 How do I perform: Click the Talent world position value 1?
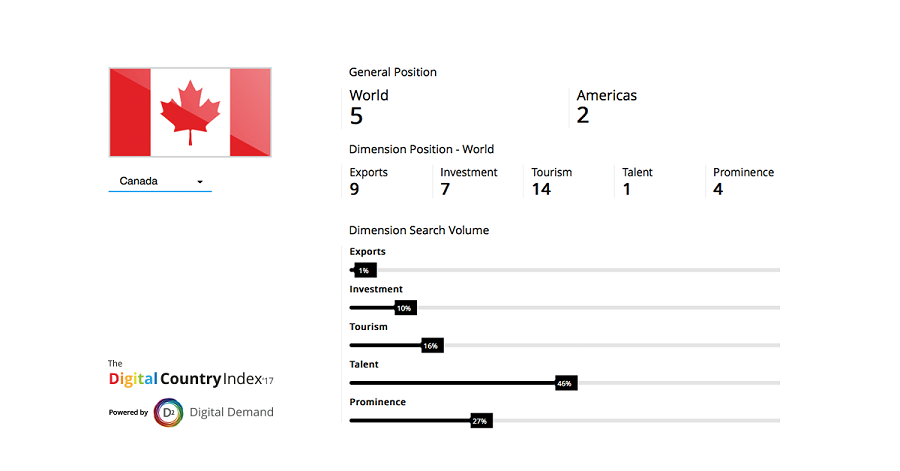[627, 189]
